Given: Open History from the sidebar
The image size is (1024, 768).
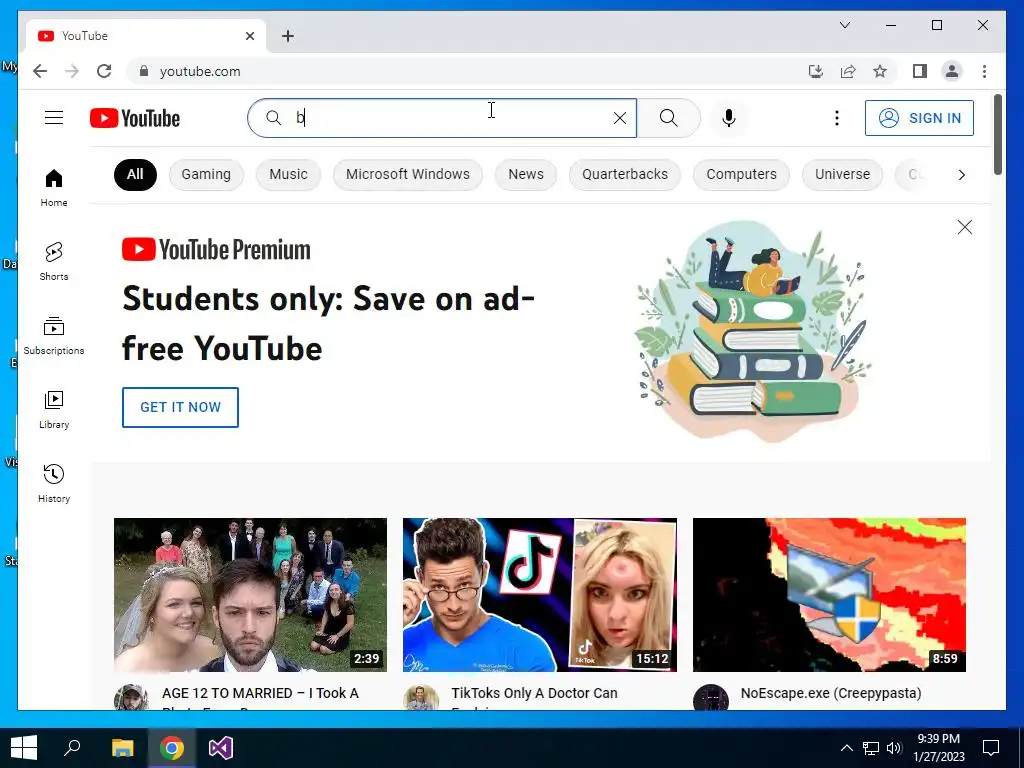Looking at the screenshot, I should 54,484.
